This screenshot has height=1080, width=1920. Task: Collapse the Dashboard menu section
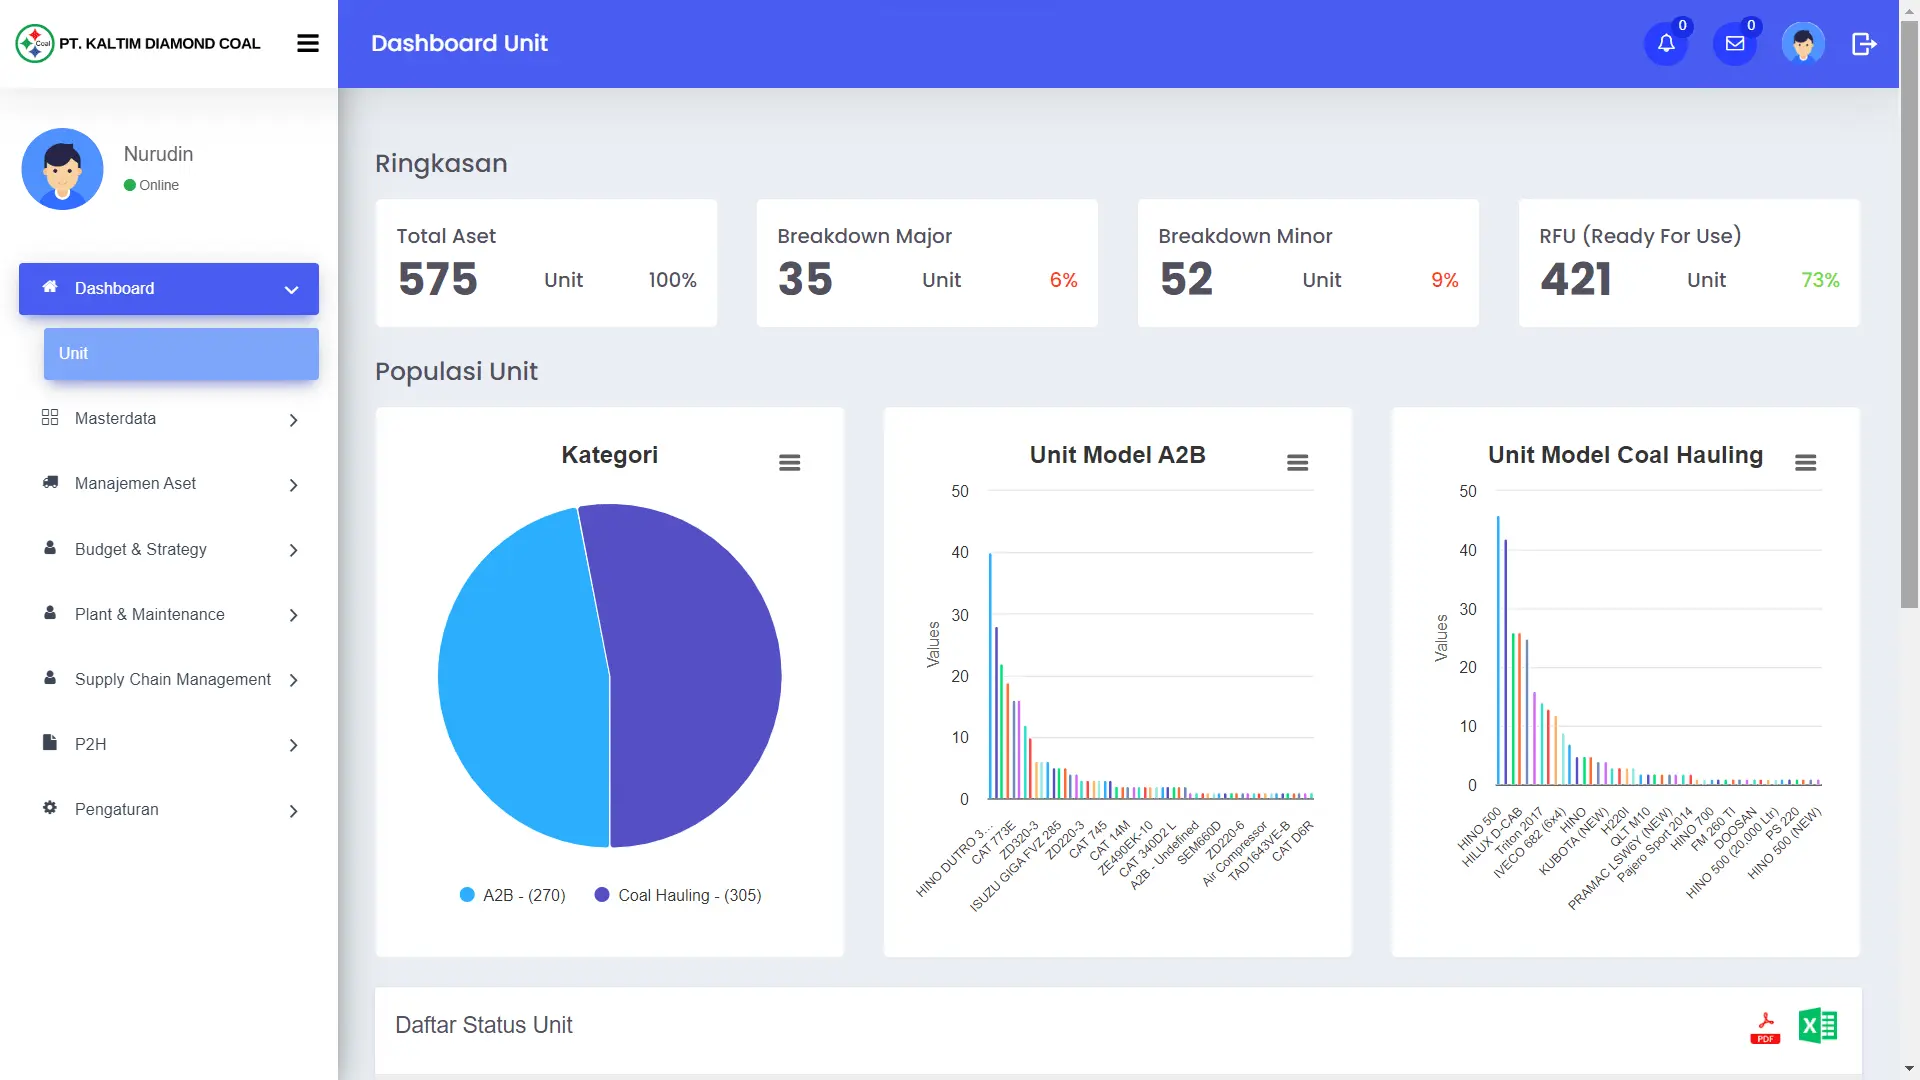[x=169, y=289]
